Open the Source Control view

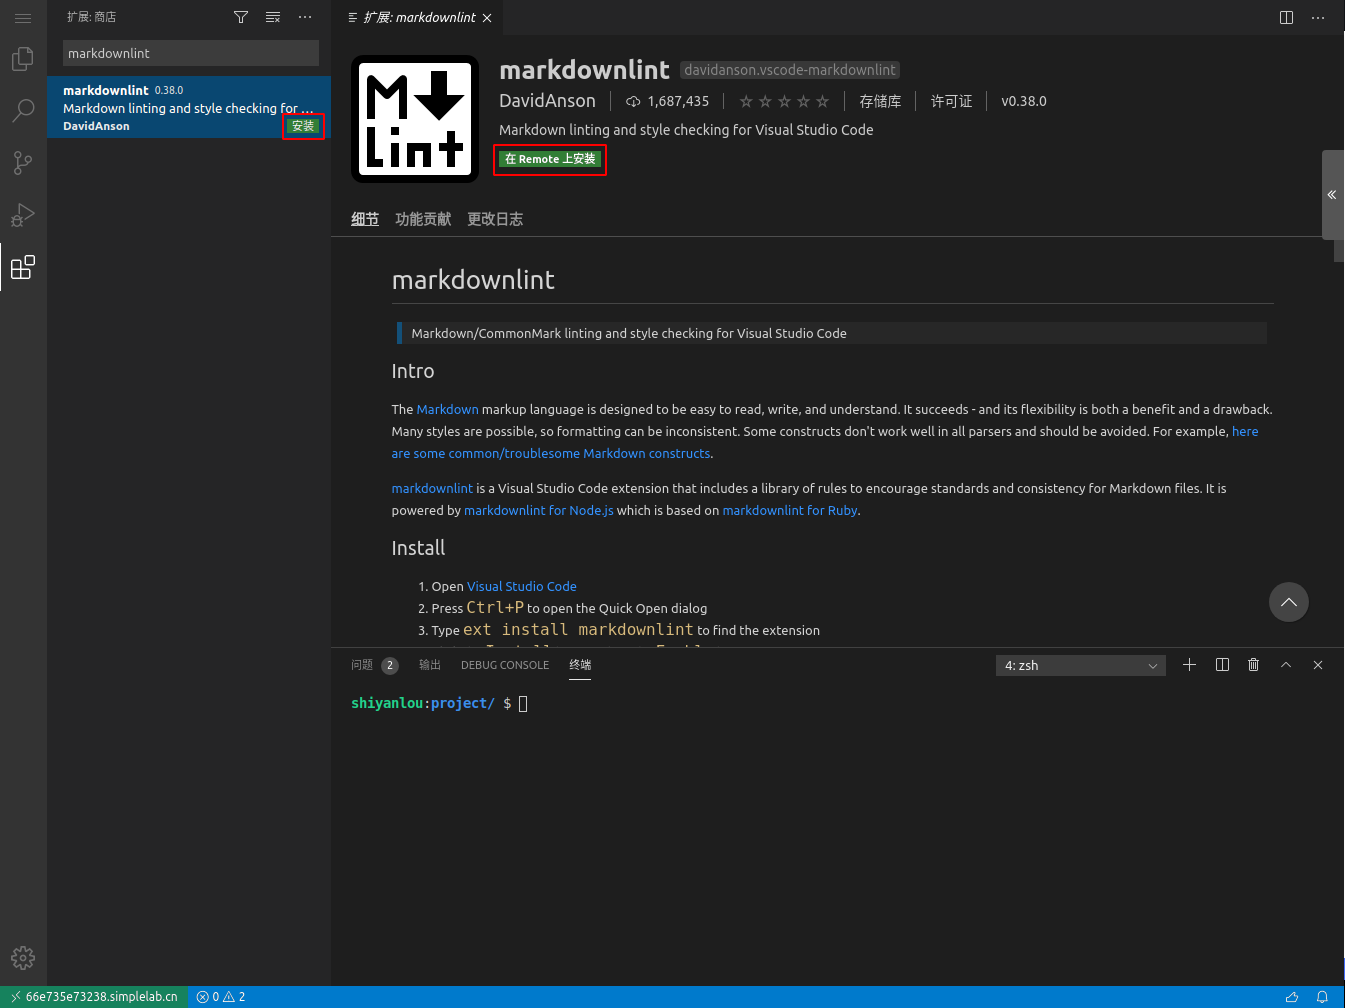(x=23, y=163)
